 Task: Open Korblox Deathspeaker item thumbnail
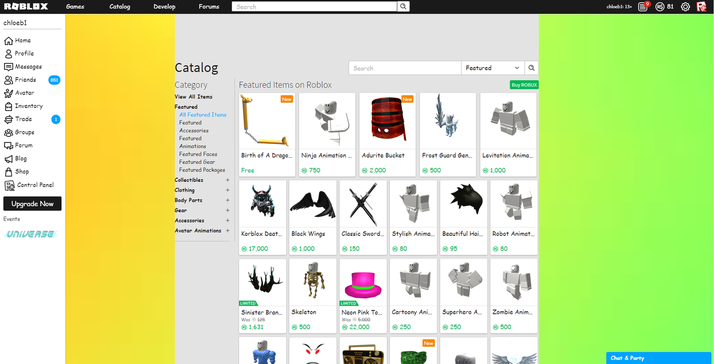[262, 204]
